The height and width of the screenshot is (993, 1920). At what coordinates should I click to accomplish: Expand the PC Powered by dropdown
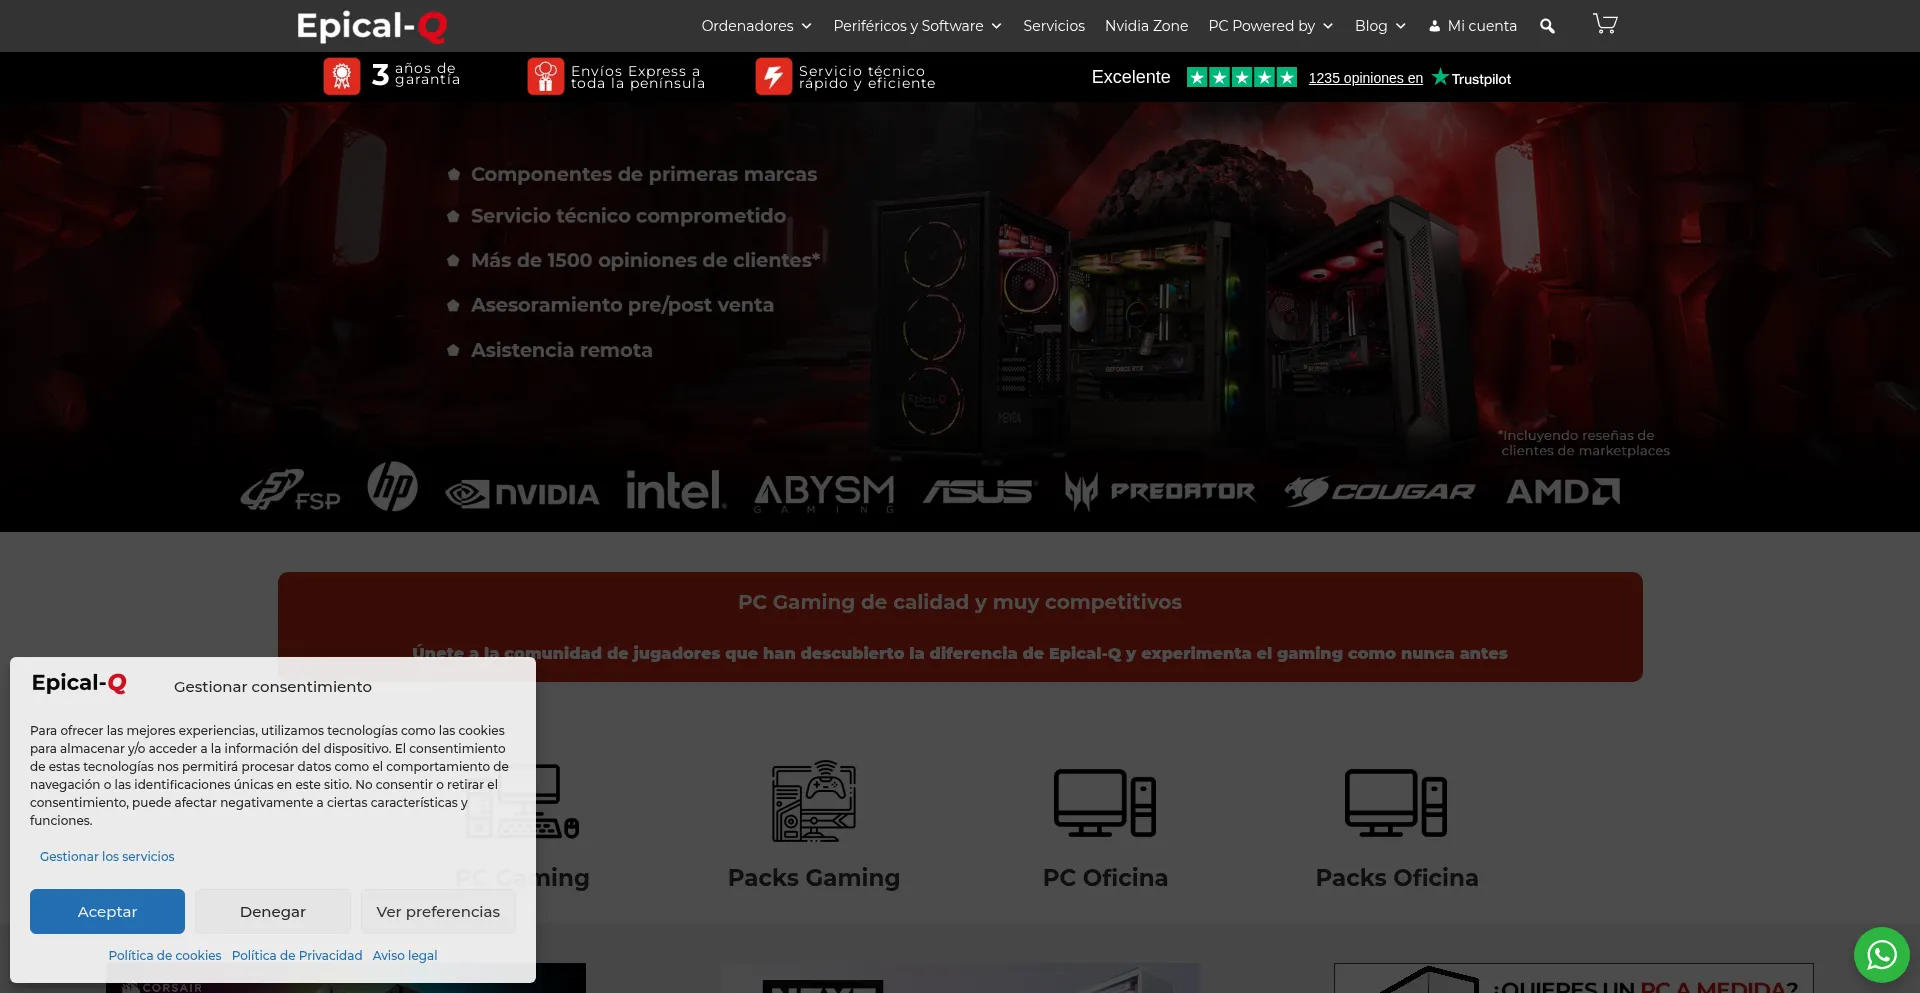1270,26
